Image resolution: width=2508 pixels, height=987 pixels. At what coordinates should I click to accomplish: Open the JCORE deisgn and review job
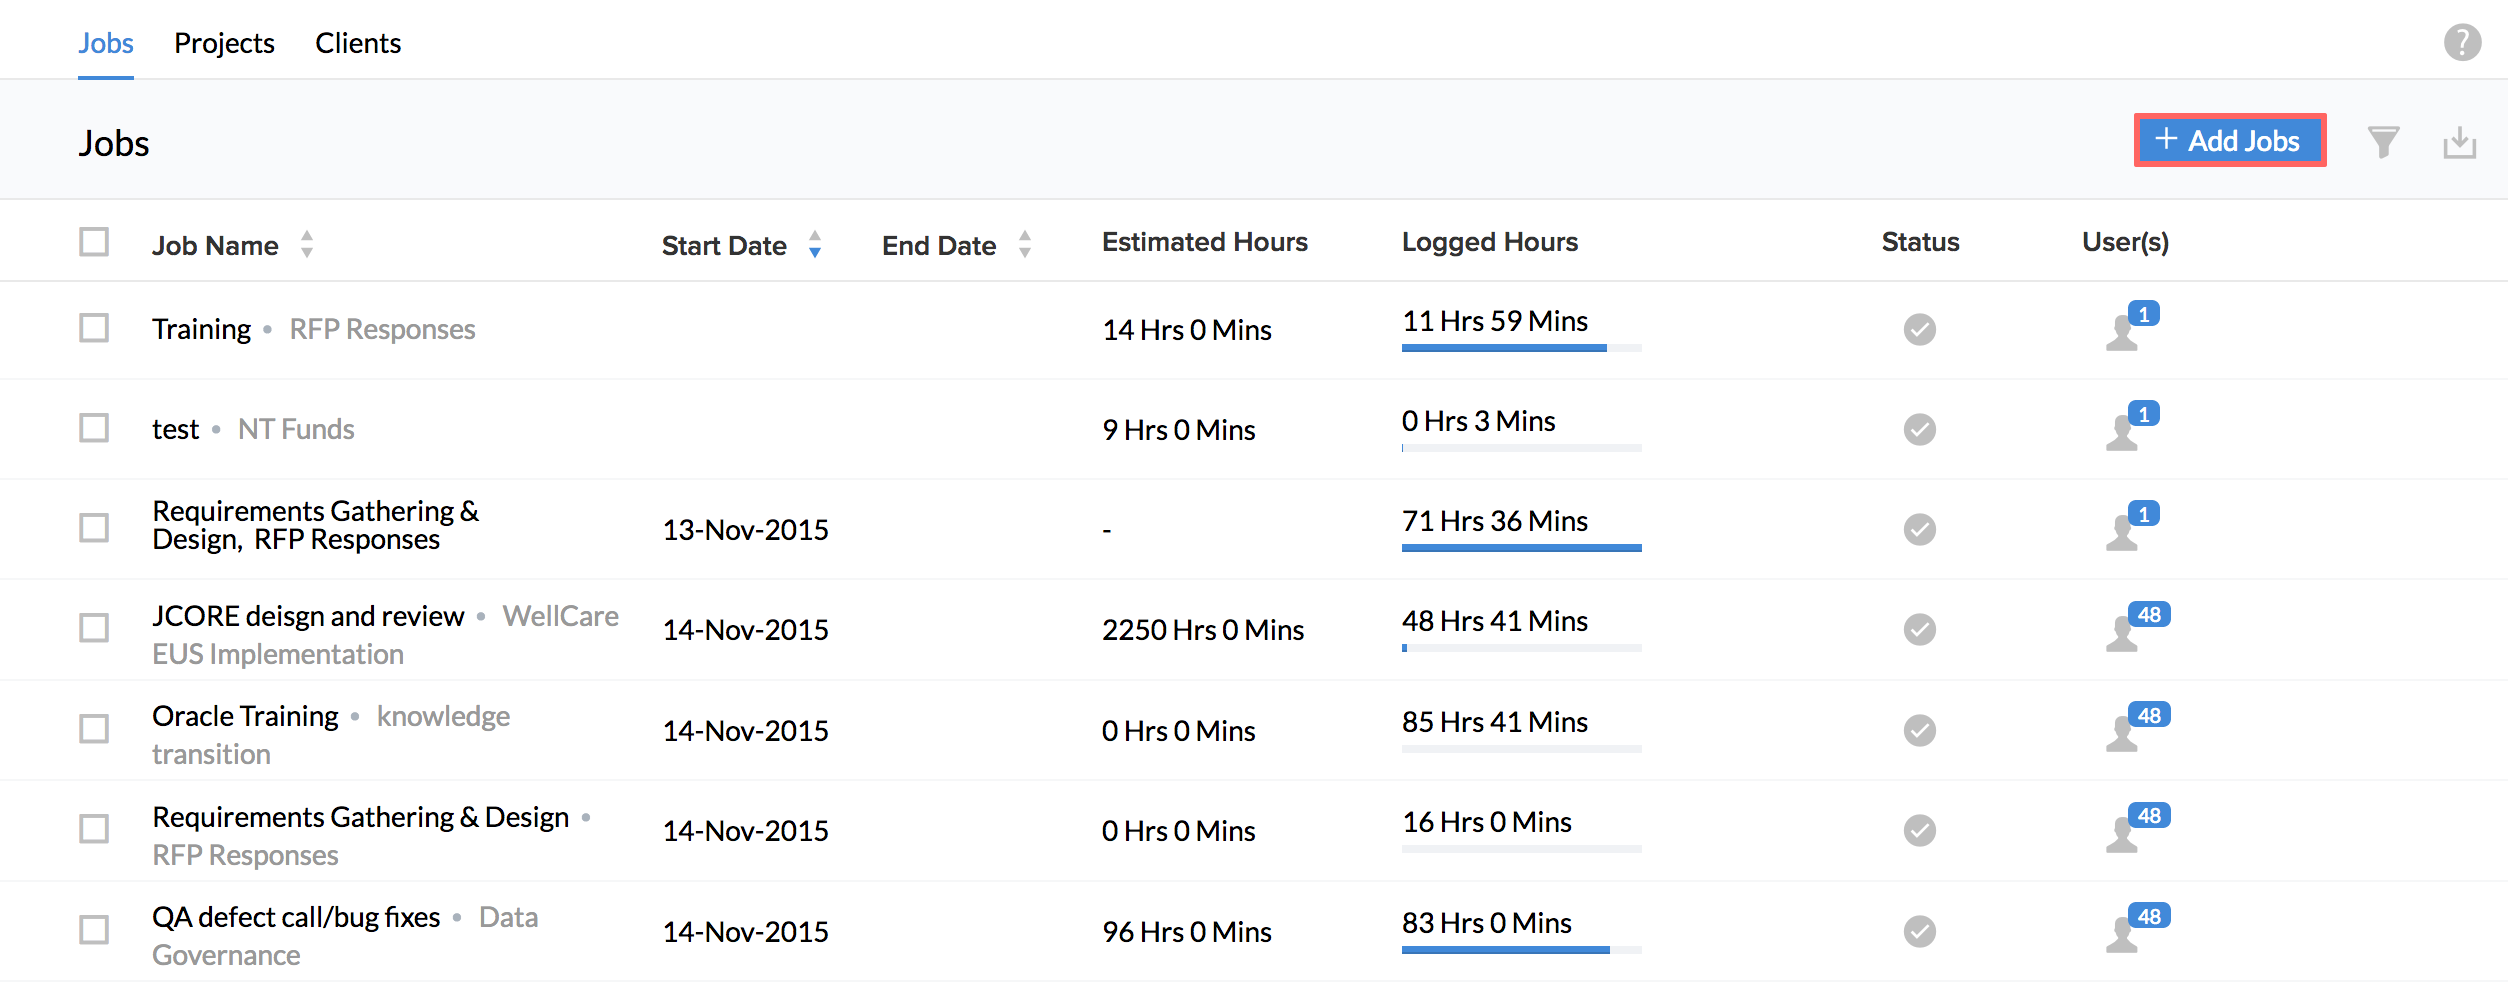(308, 617)
